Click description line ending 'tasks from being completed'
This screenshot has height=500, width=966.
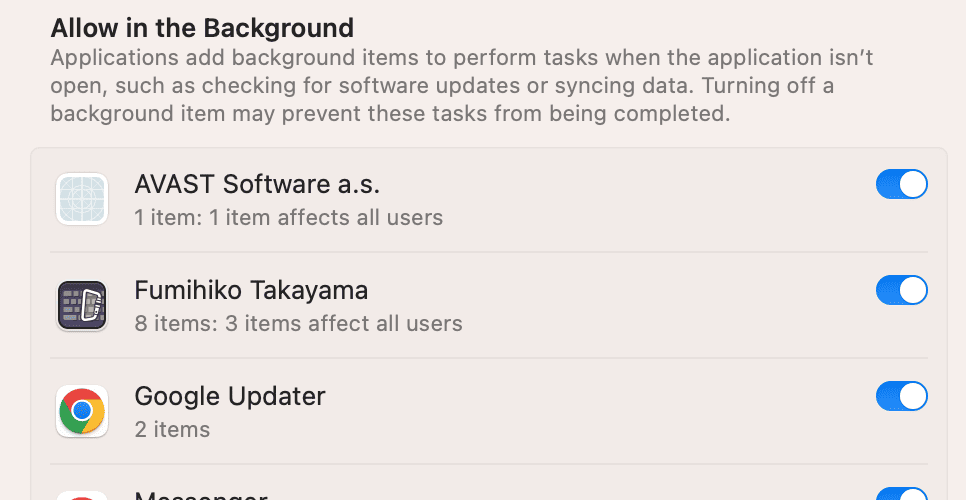click(390, 113)
